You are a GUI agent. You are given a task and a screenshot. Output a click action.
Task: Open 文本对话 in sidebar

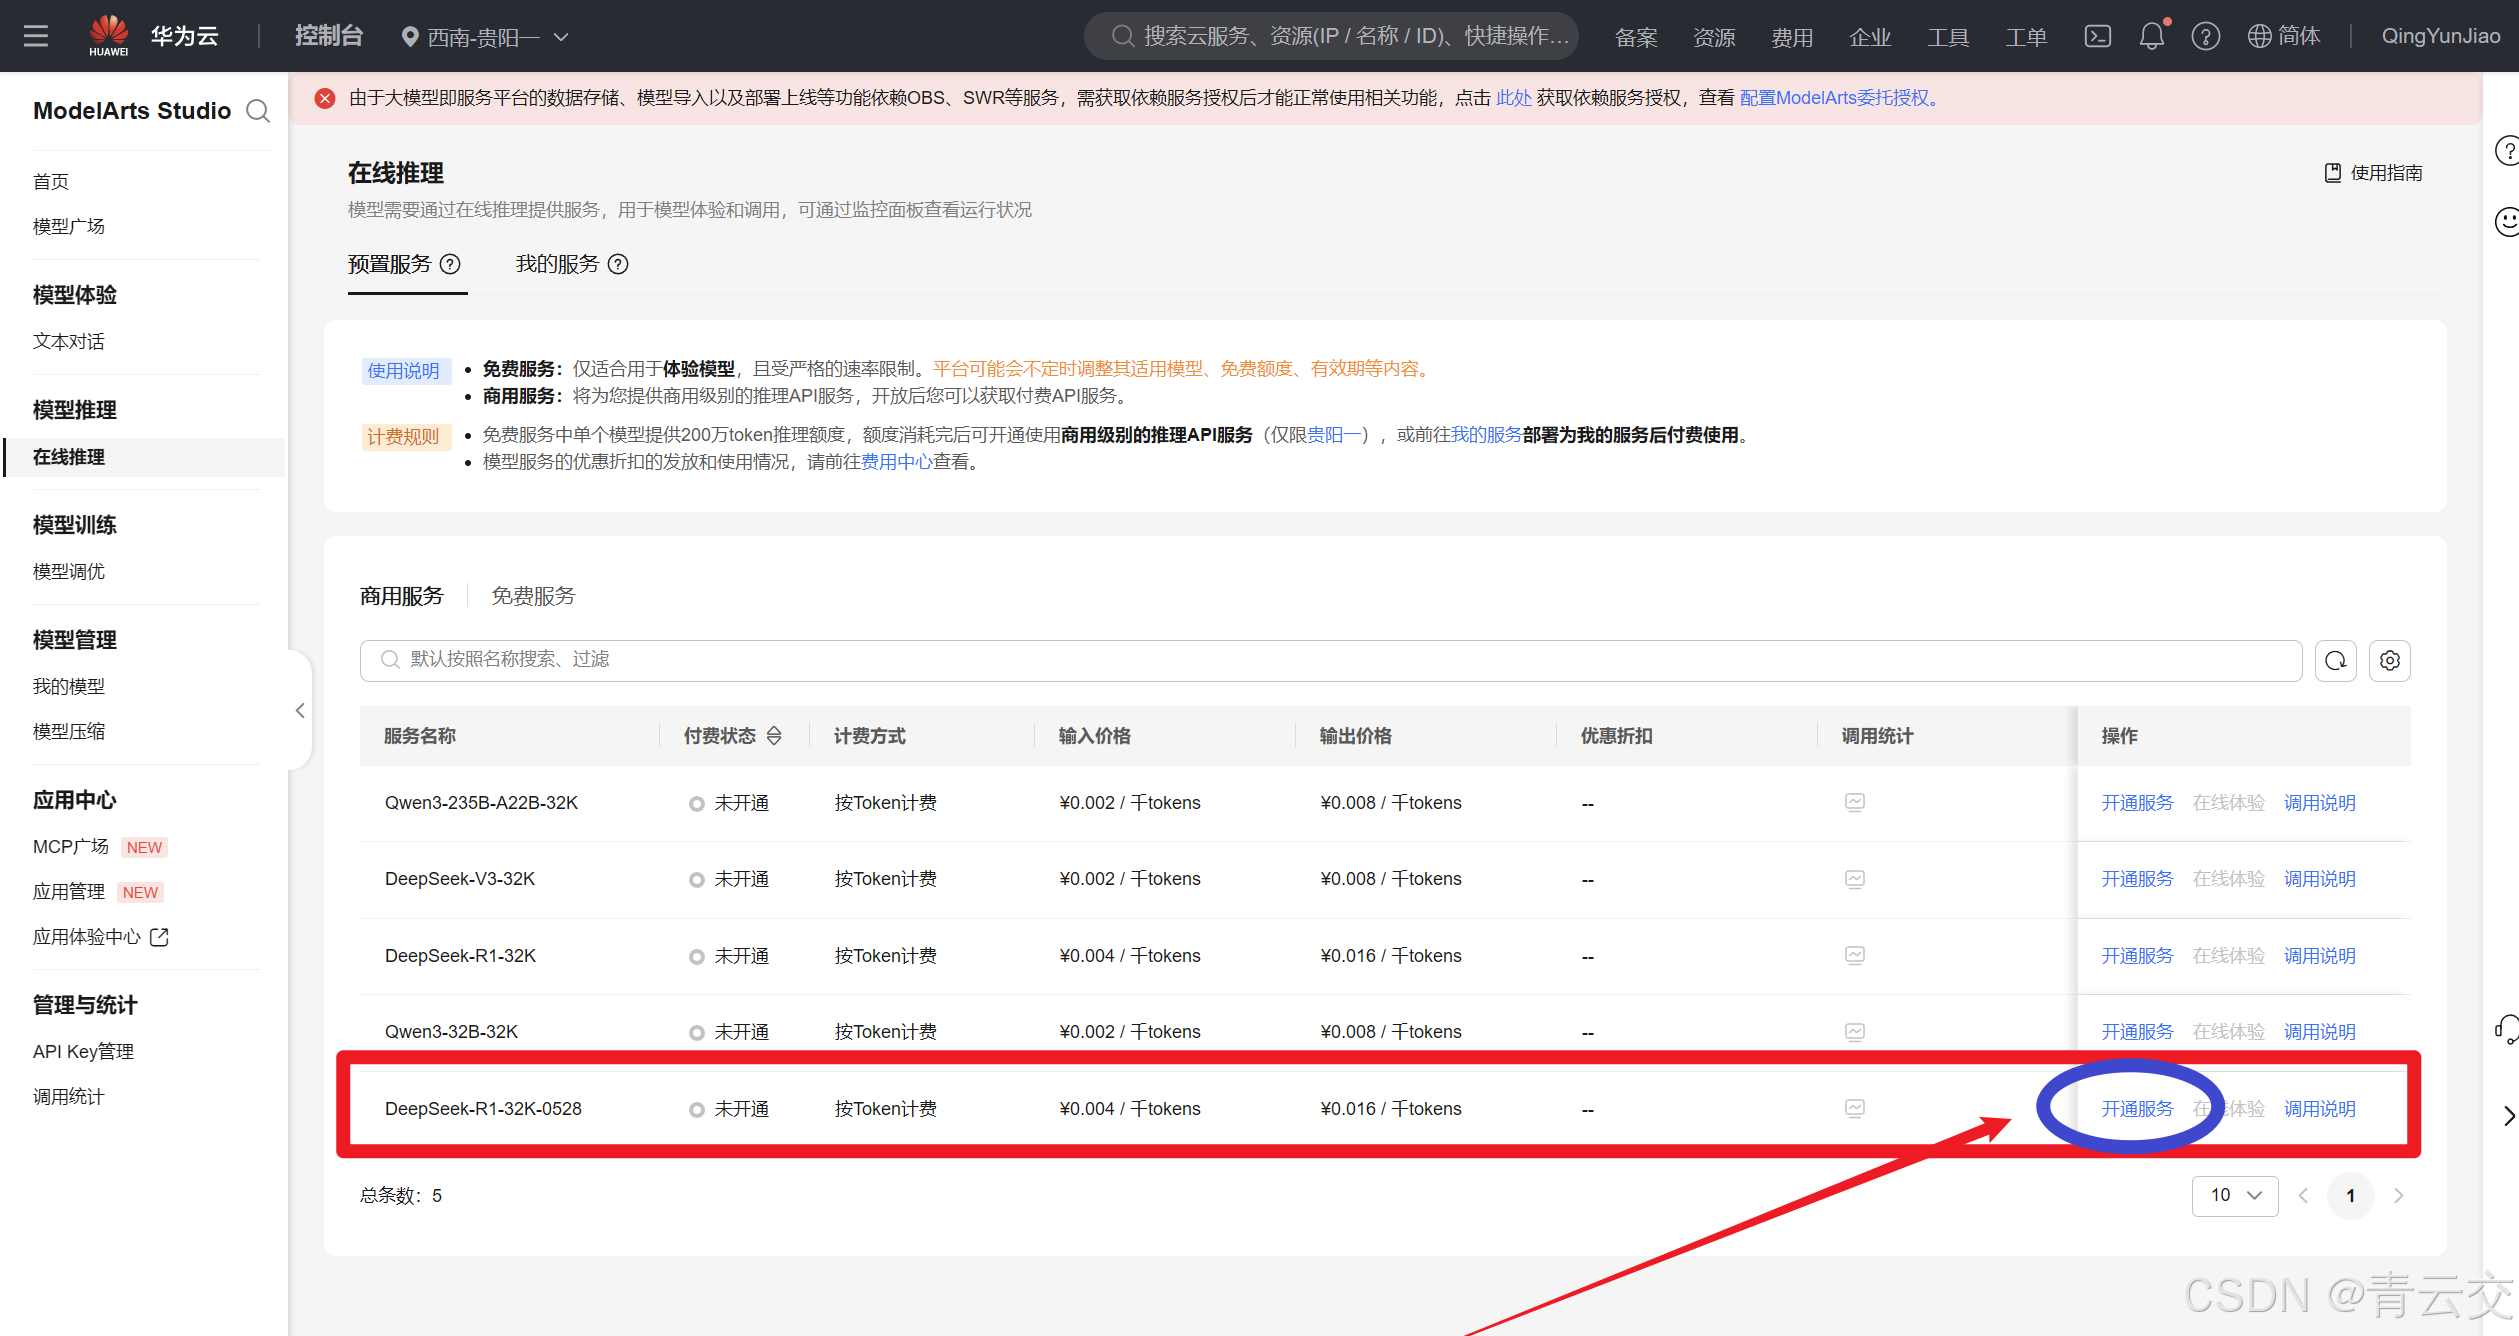click(x=69, y=342)
